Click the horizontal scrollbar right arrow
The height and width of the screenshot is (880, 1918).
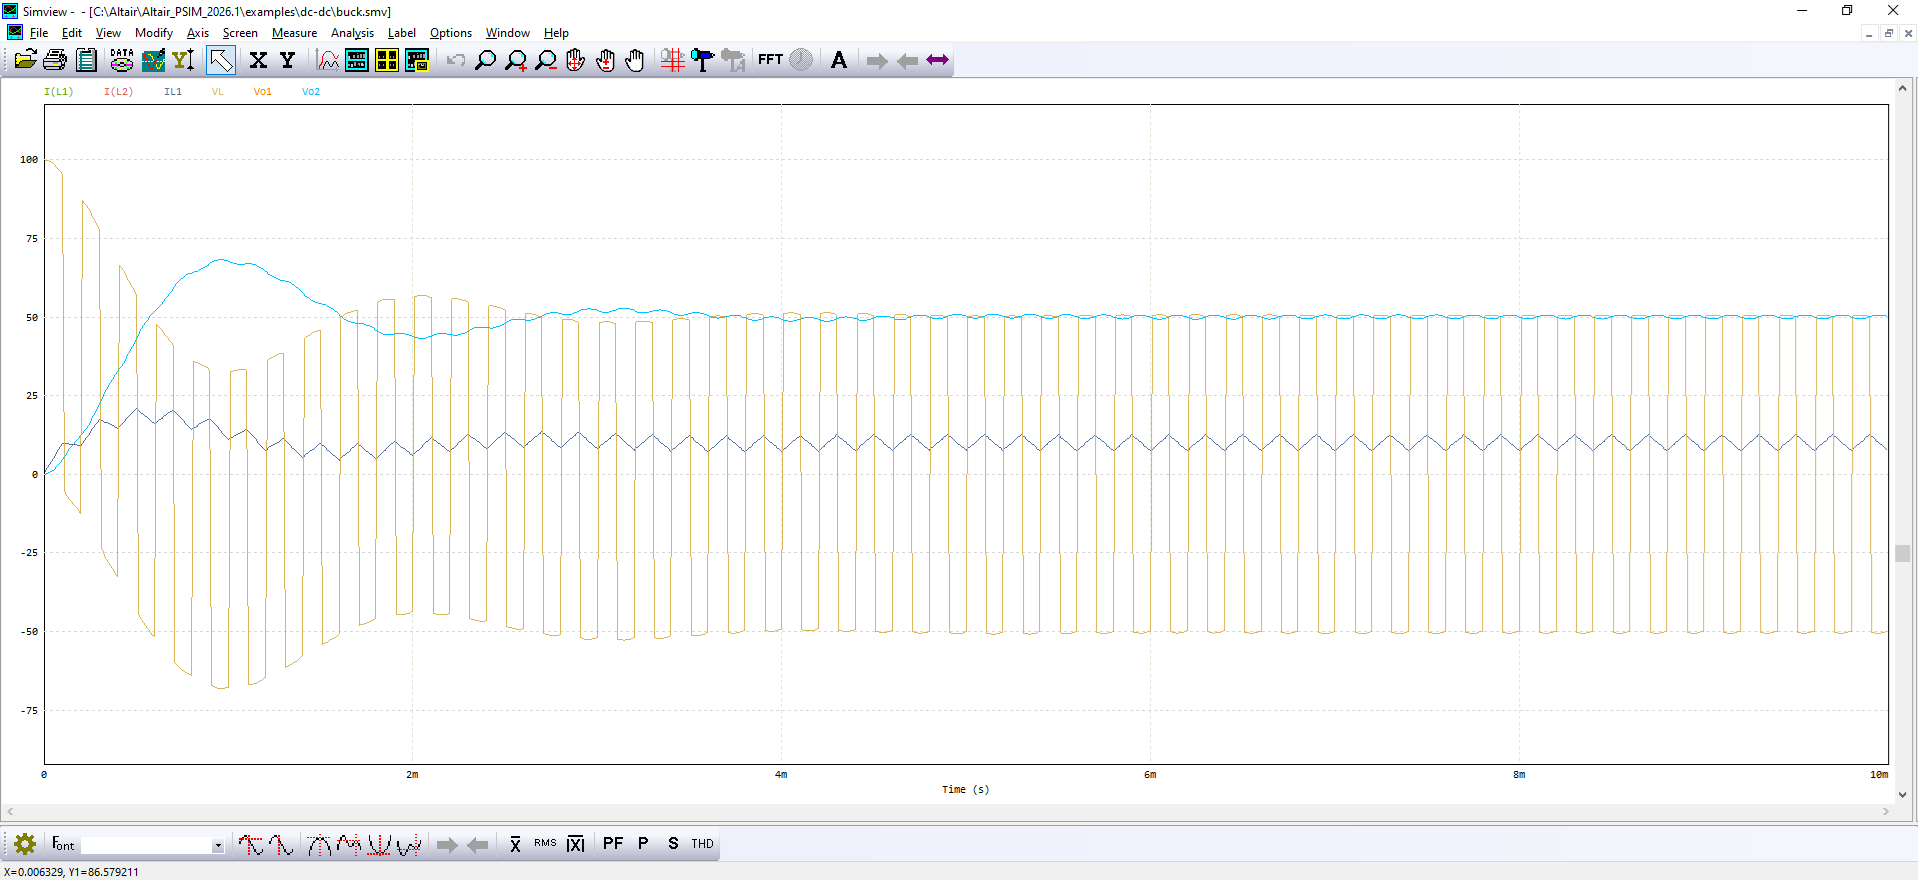point(1886,811)
